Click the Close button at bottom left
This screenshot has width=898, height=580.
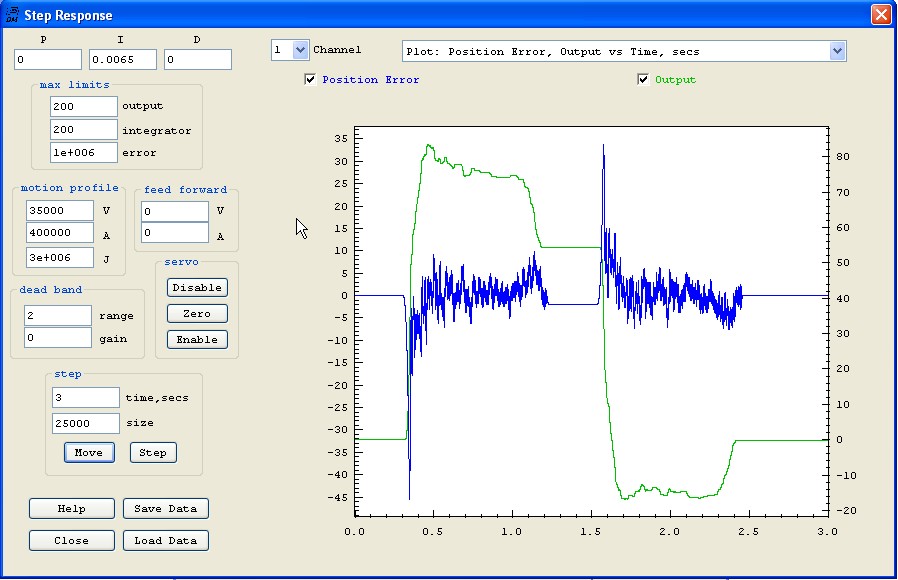click(71, 541)
